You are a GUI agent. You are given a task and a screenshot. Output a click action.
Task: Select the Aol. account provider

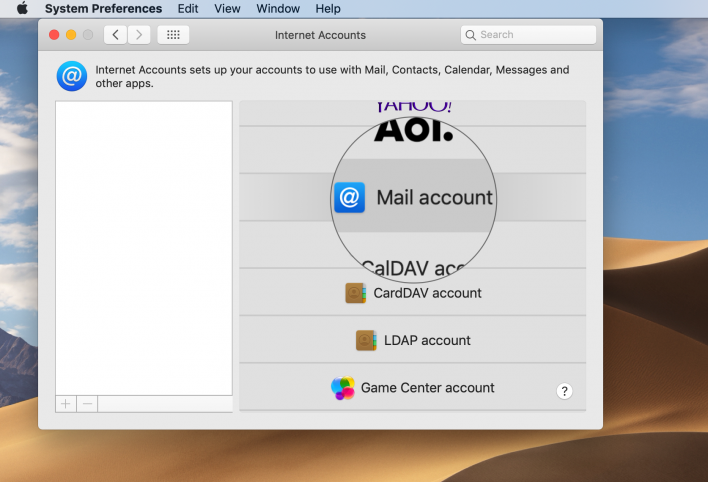413,150
